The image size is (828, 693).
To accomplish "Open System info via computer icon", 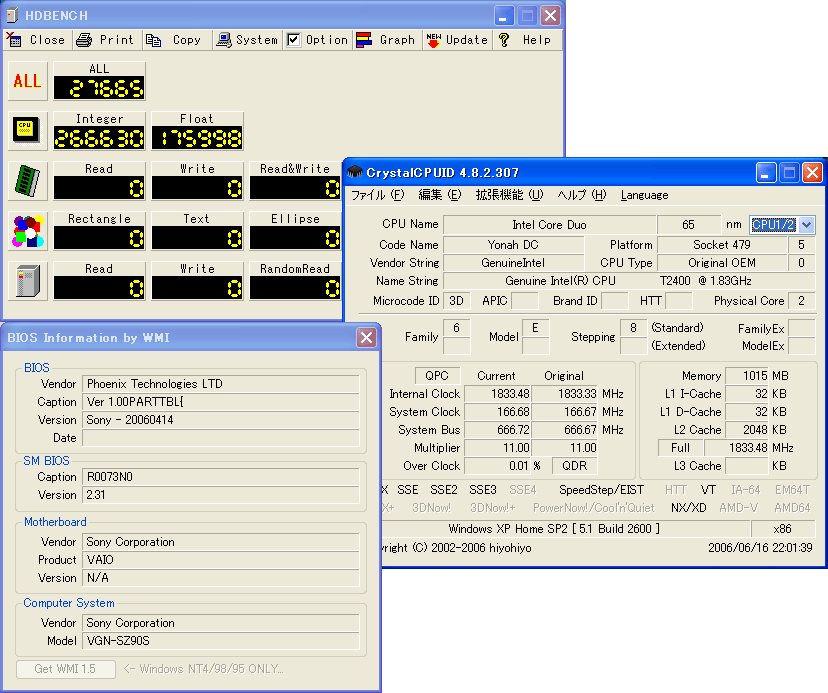I will coord(224,40).
